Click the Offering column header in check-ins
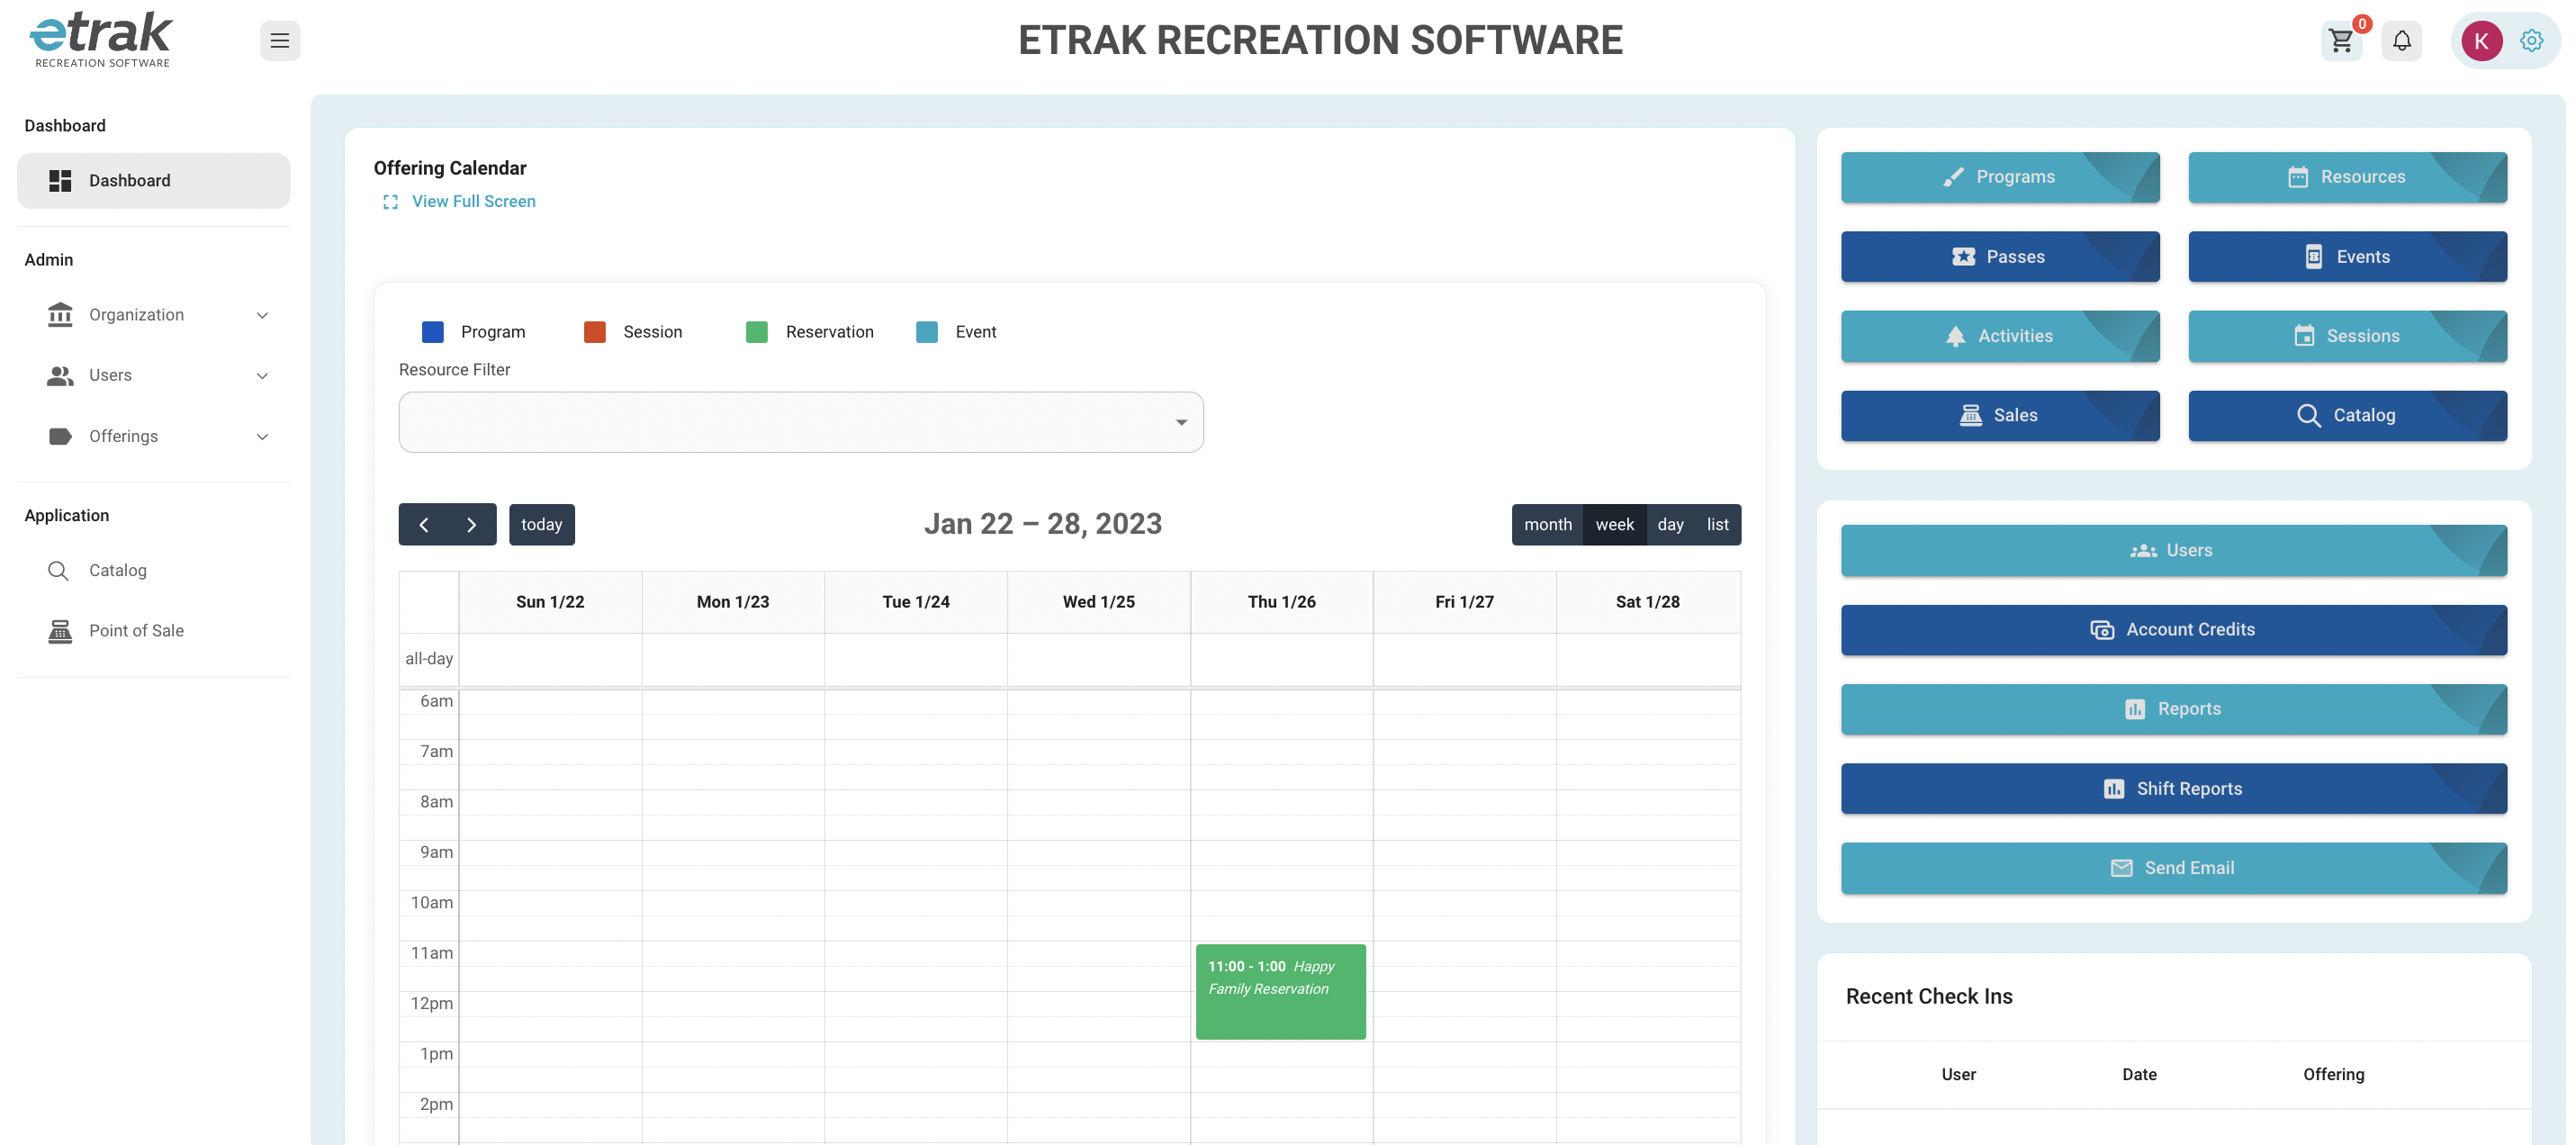The width and height of the screenshot is (2576, 1145). pyautogui.click(x=2333, y=1074)
